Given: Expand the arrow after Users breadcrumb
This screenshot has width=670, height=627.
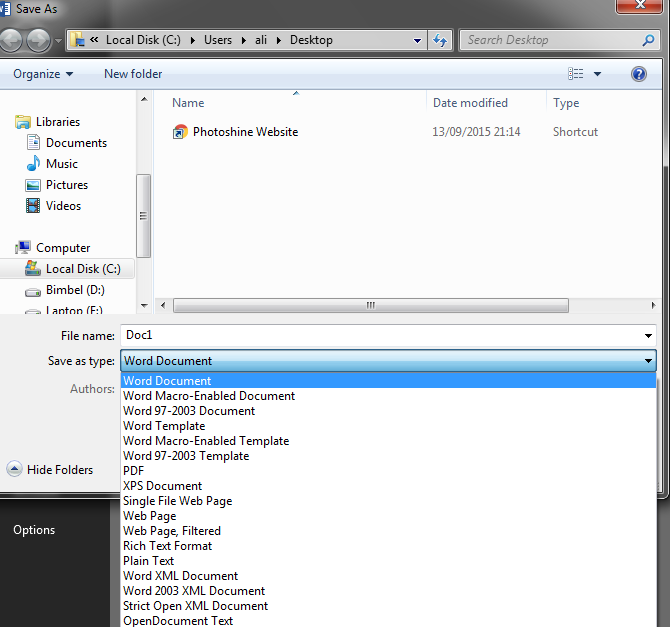Looking at the screenshot, I should click(x=244, y=40).
